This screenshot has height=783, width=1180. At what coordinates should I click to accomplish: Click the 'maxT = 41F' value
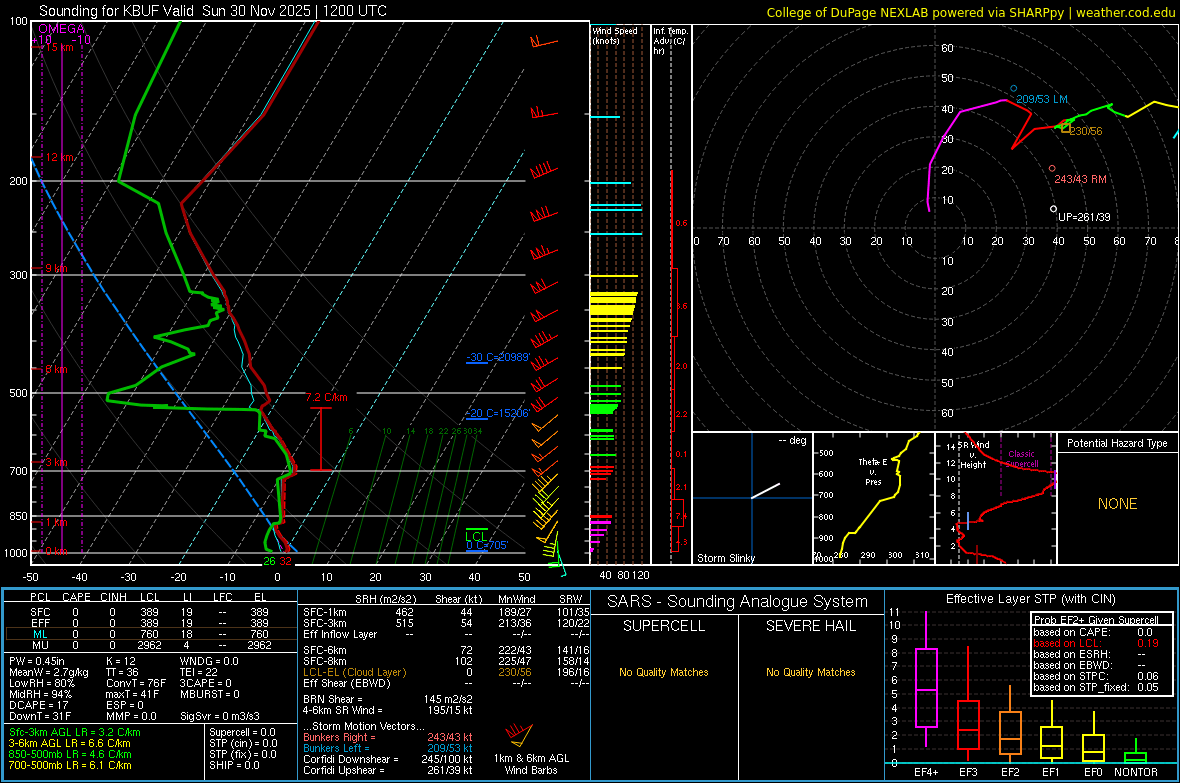click(x=132, y=694)
